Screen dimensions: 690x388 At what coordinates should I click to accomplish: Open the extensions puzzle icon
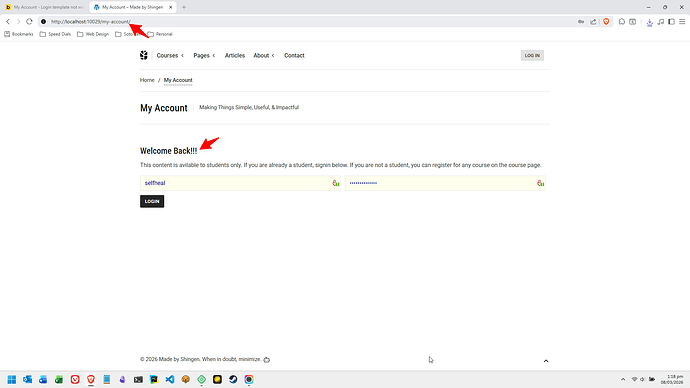(622, 22)
